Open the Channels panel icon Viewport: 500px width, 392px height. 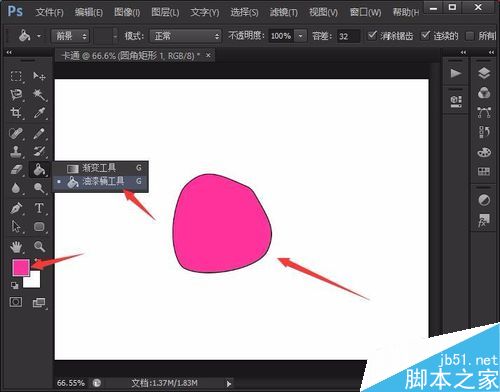click(x=484, y=93)
